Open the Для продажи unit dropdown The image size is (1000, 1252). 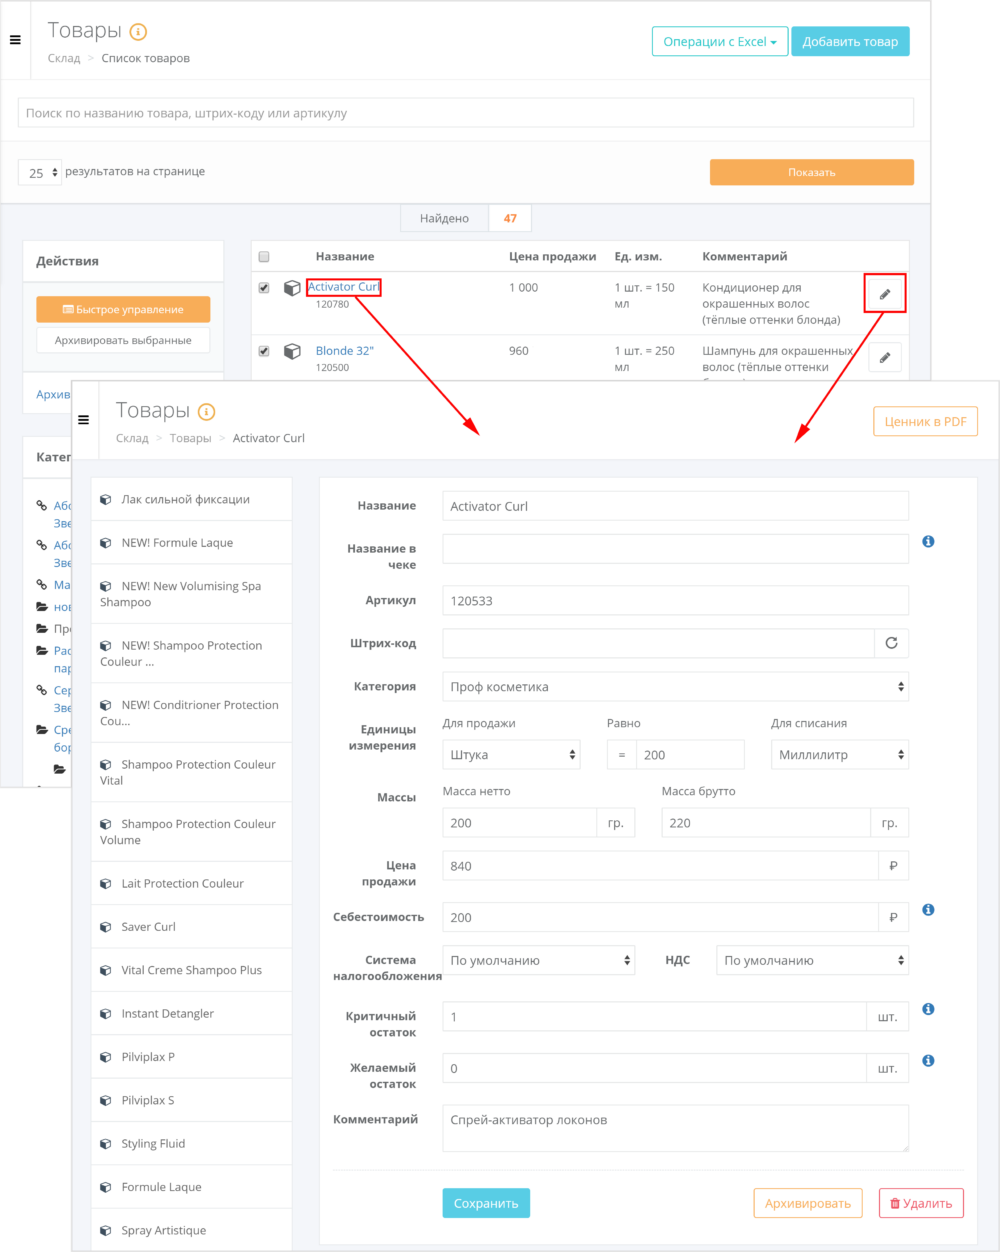pyautogui.click(x=511, y=755)
